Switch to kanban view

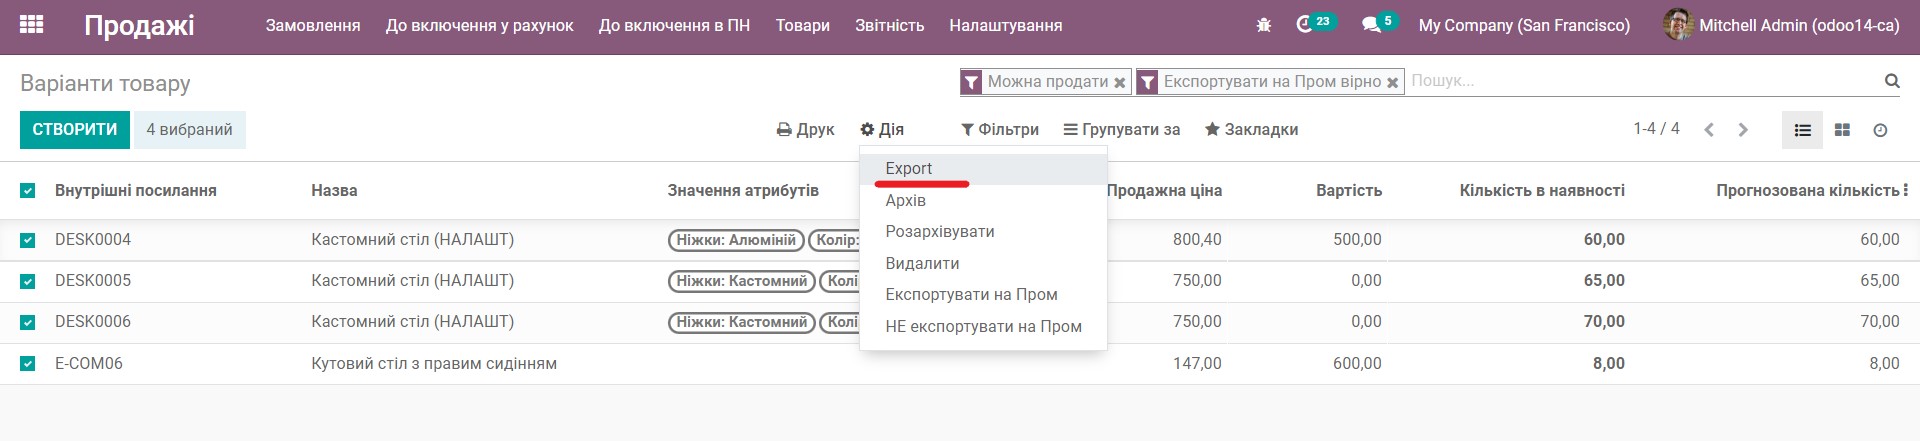coord(1842,130)
